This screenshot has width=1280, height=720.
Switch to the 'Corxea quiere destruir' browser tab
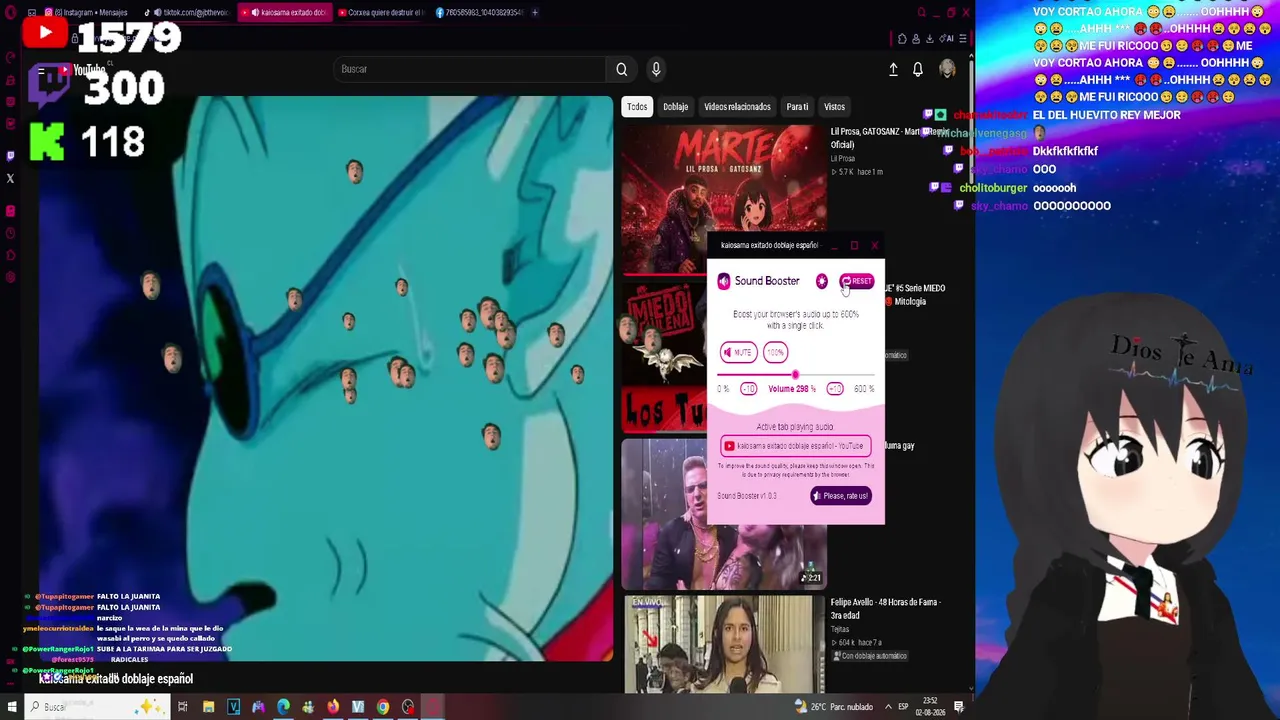[381, 12]
